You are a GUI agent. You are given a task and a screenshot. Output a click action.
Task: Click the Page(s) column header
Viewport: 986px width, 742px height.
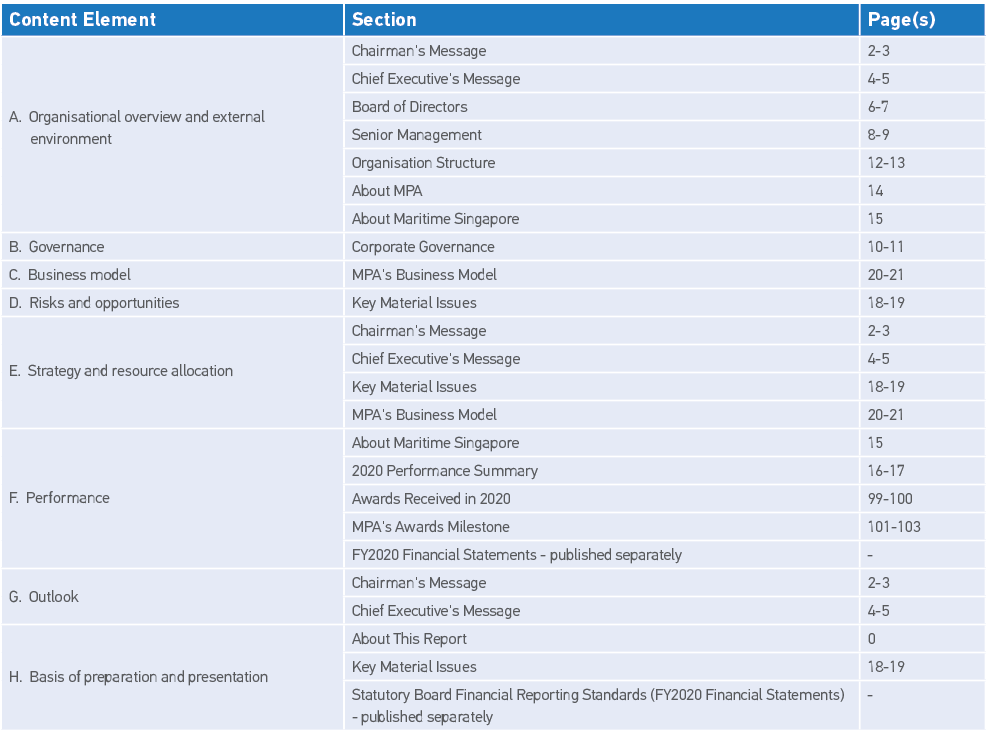(x=901, y=20)
